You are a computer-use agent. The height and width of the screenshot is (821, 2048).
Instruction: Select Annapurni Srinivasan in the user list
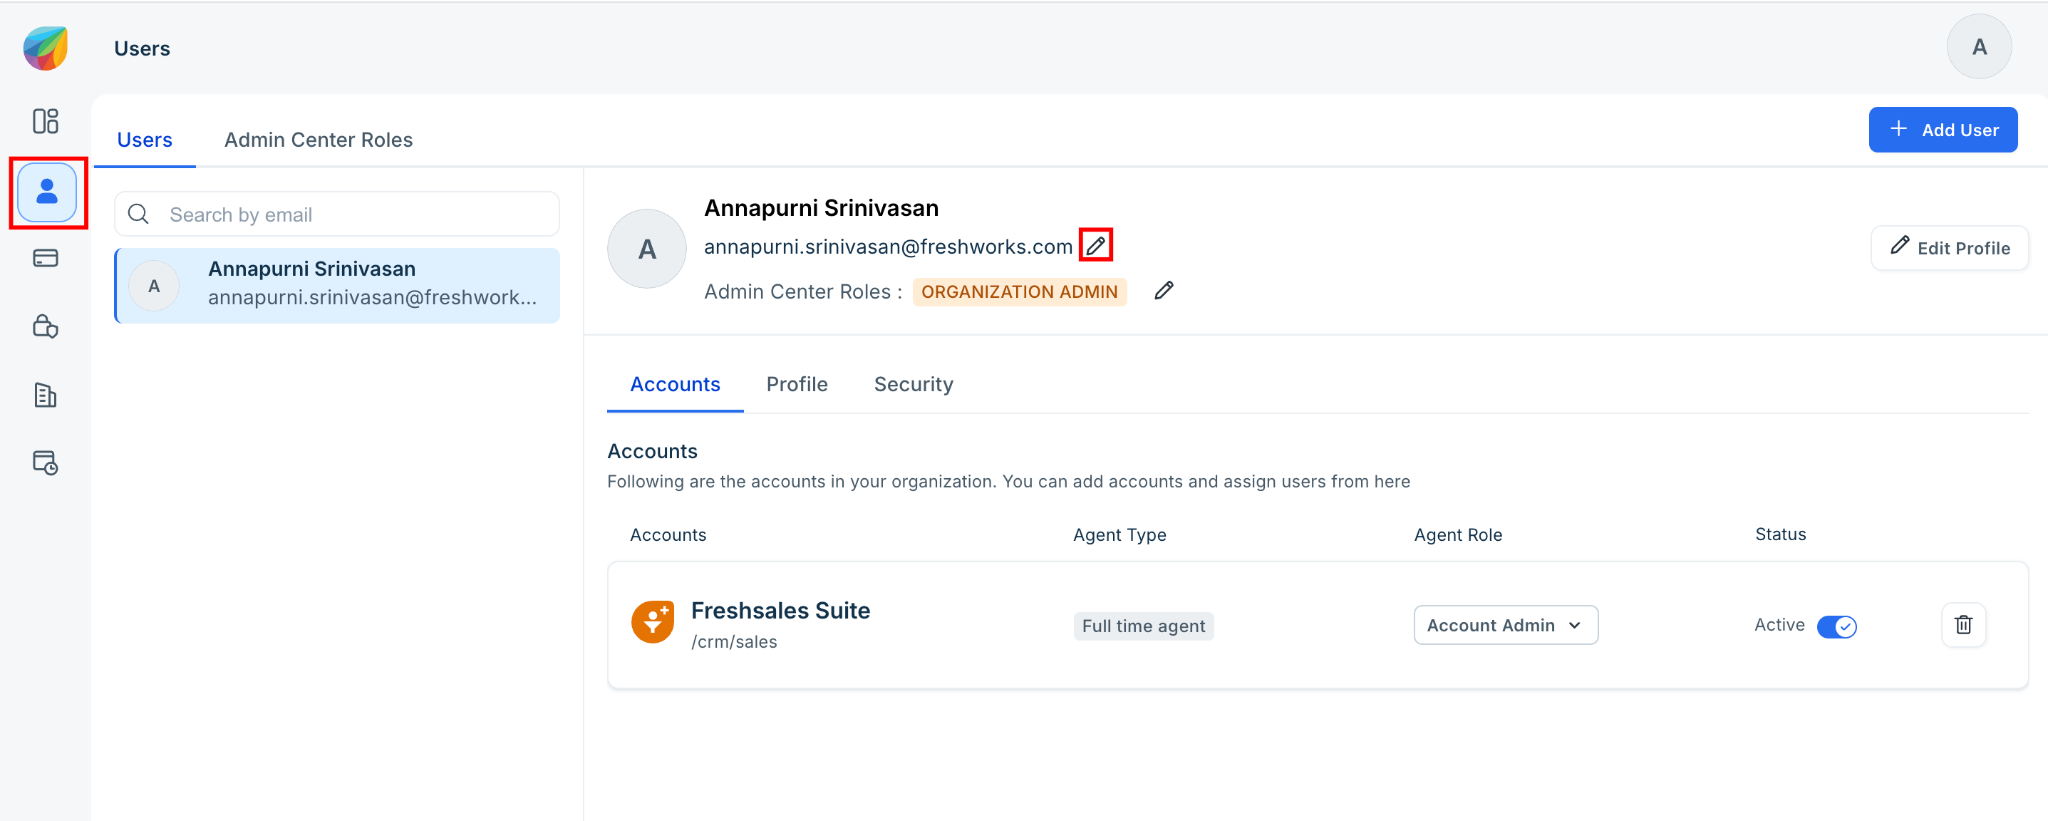[x=338, y=285]
